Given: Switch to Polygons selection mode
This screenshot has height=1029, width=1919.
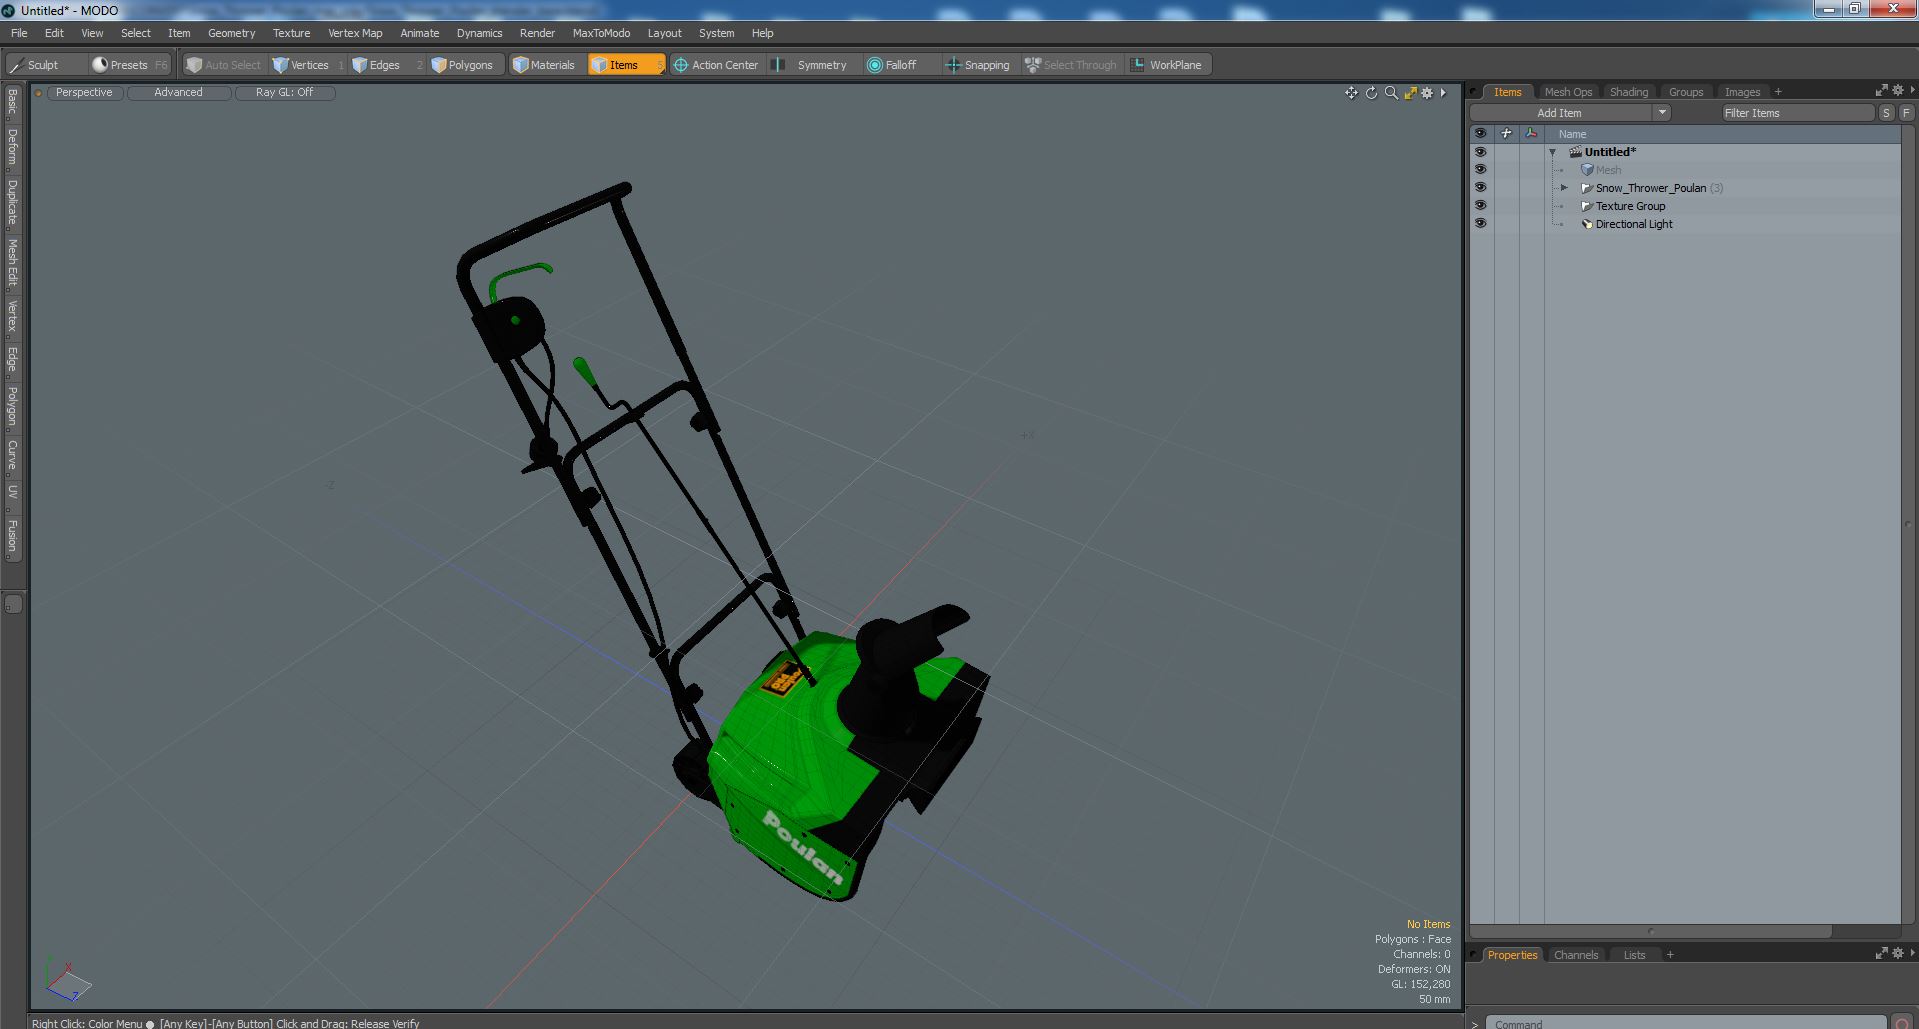Looking at the screenshot, I should (x=464, y=65).
